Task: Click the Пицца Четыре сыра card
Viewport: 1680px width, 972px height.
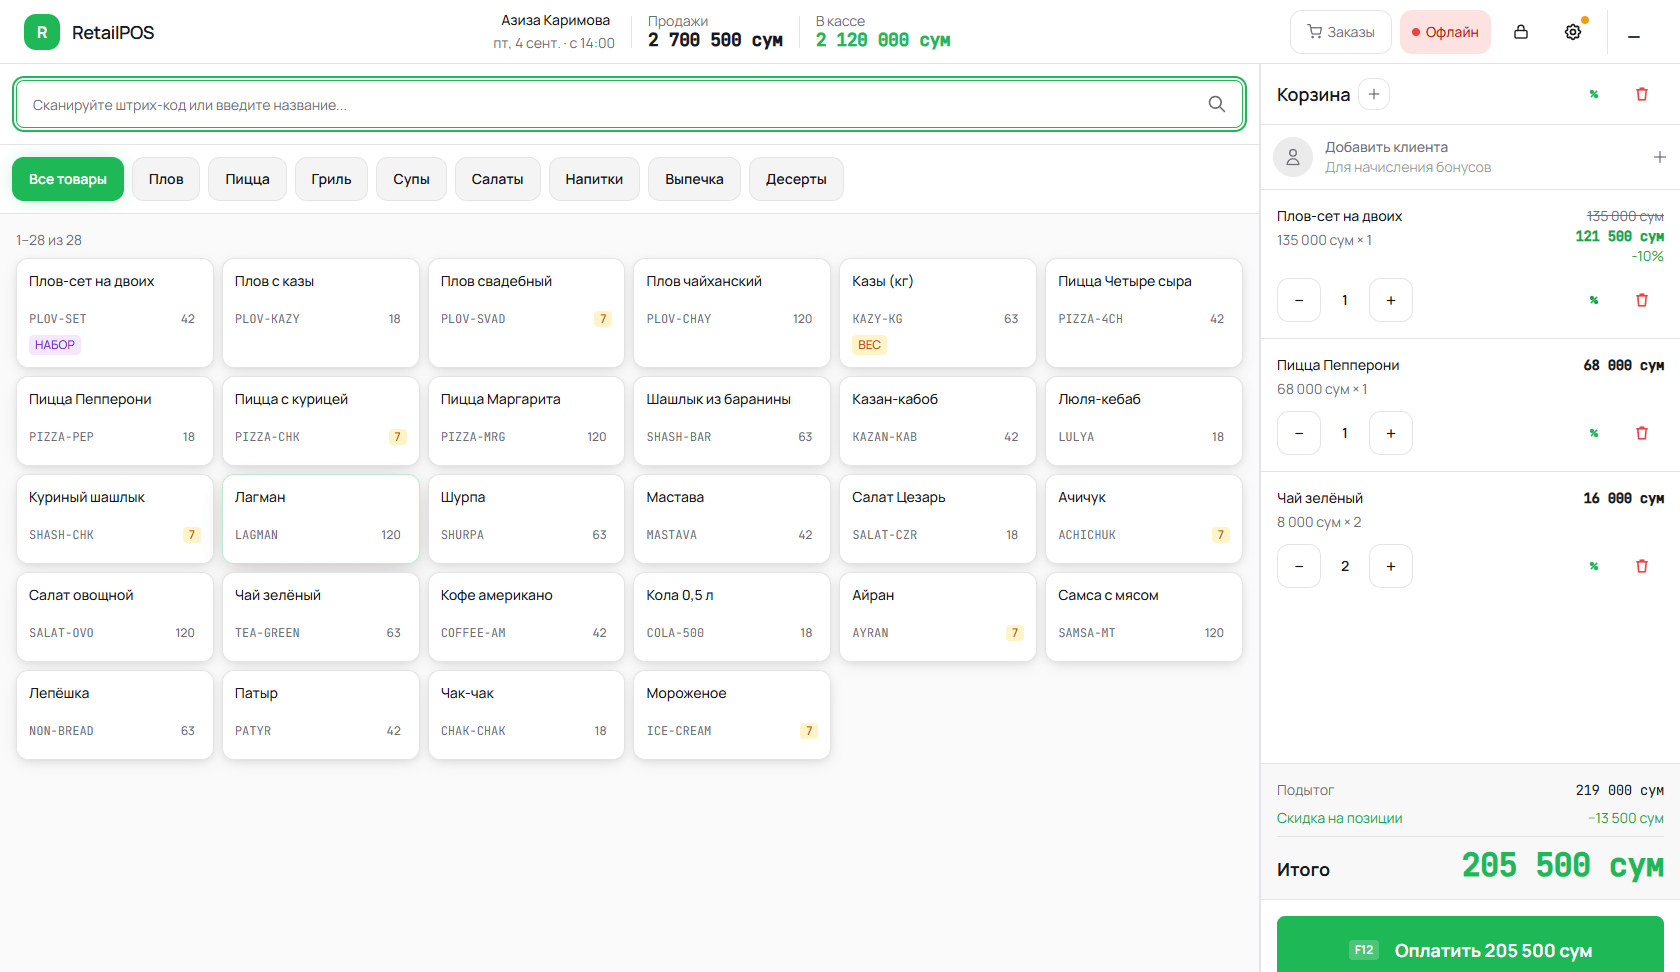Action: click(x=1144, y=313)
